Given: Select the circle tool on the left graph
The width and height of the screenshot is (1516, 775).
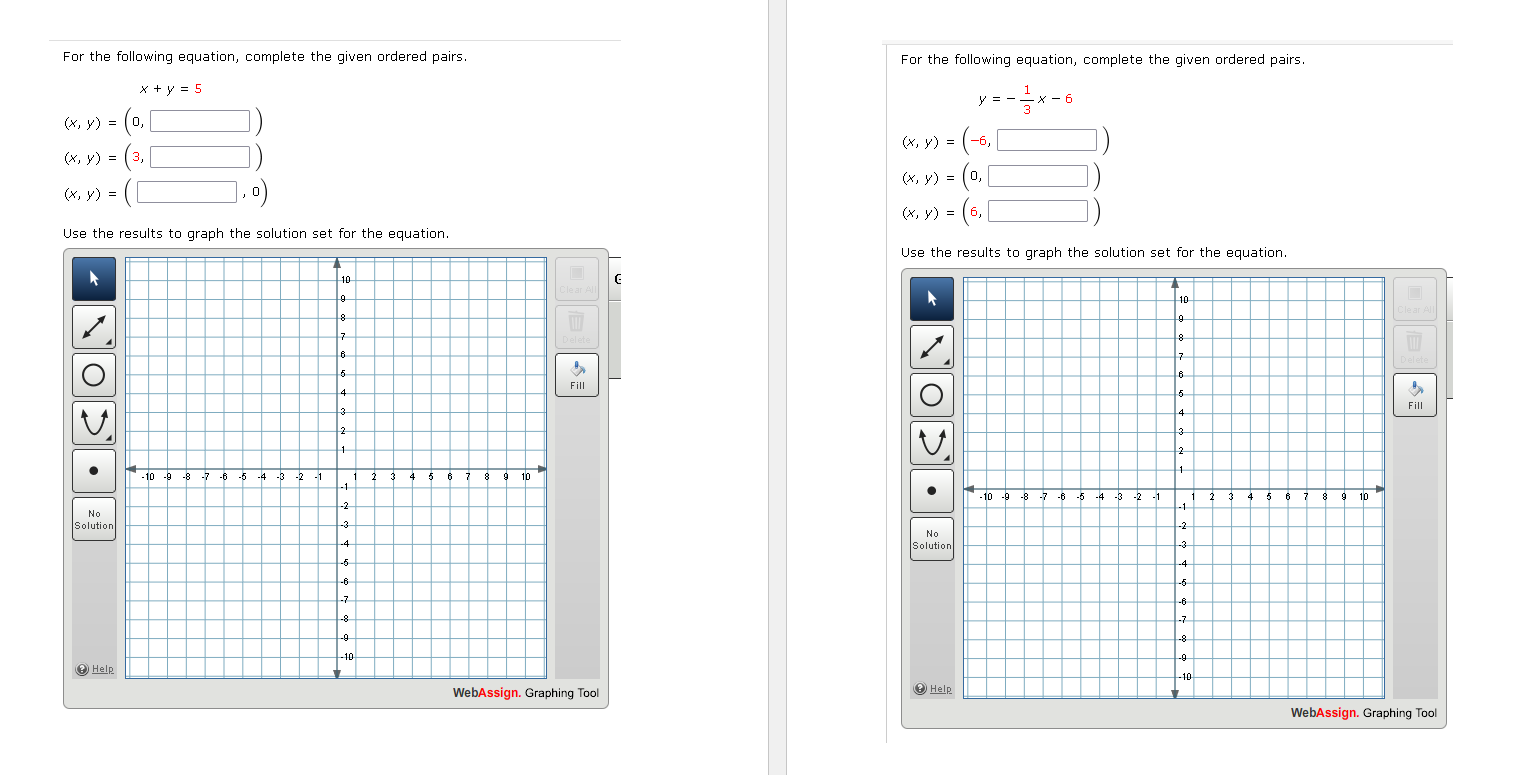Looking at the screenshot, I should [93, 374].
